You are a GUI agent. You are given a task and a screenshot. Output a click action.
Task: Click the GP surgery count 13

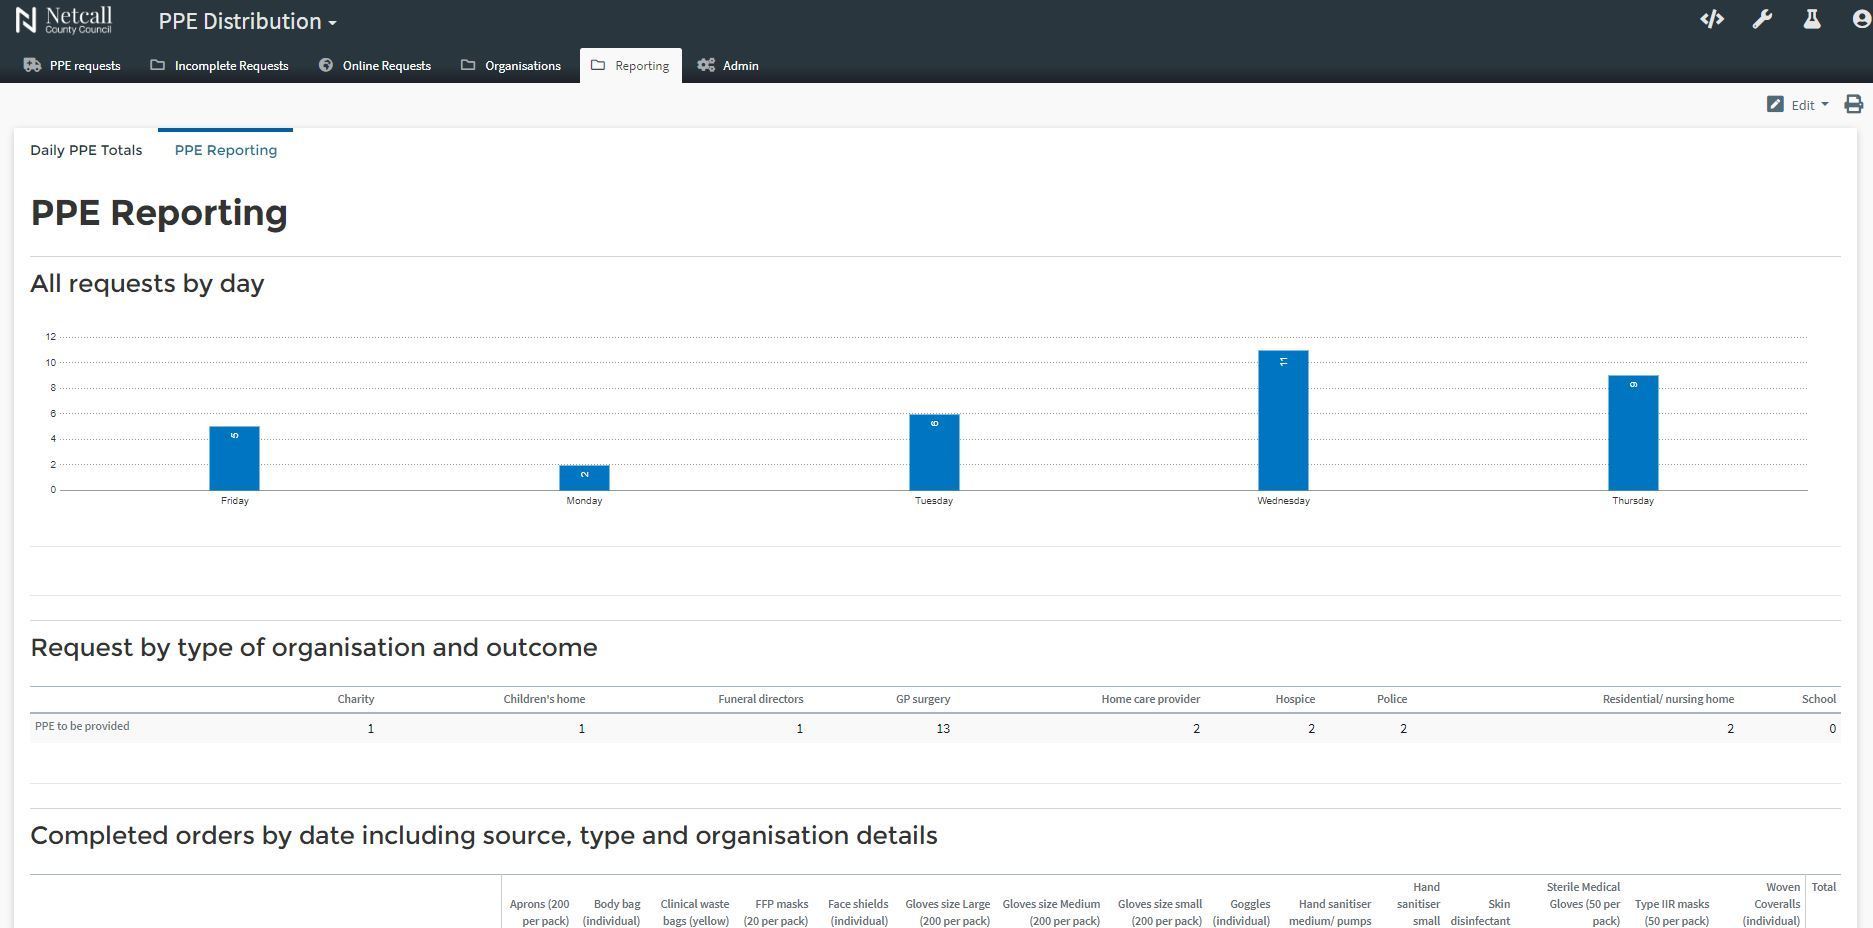(942, 729)
